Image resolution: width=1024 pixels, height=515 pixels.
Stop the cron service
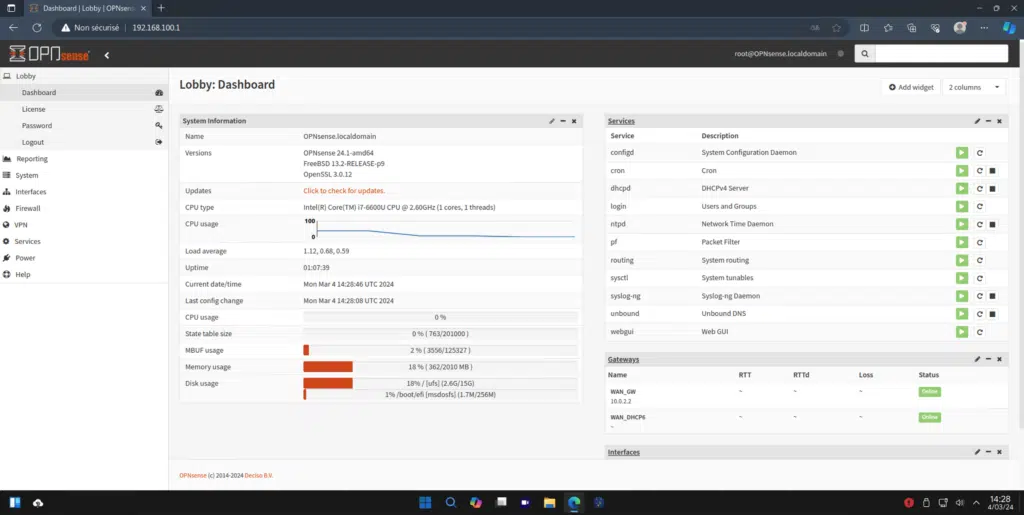992,171
